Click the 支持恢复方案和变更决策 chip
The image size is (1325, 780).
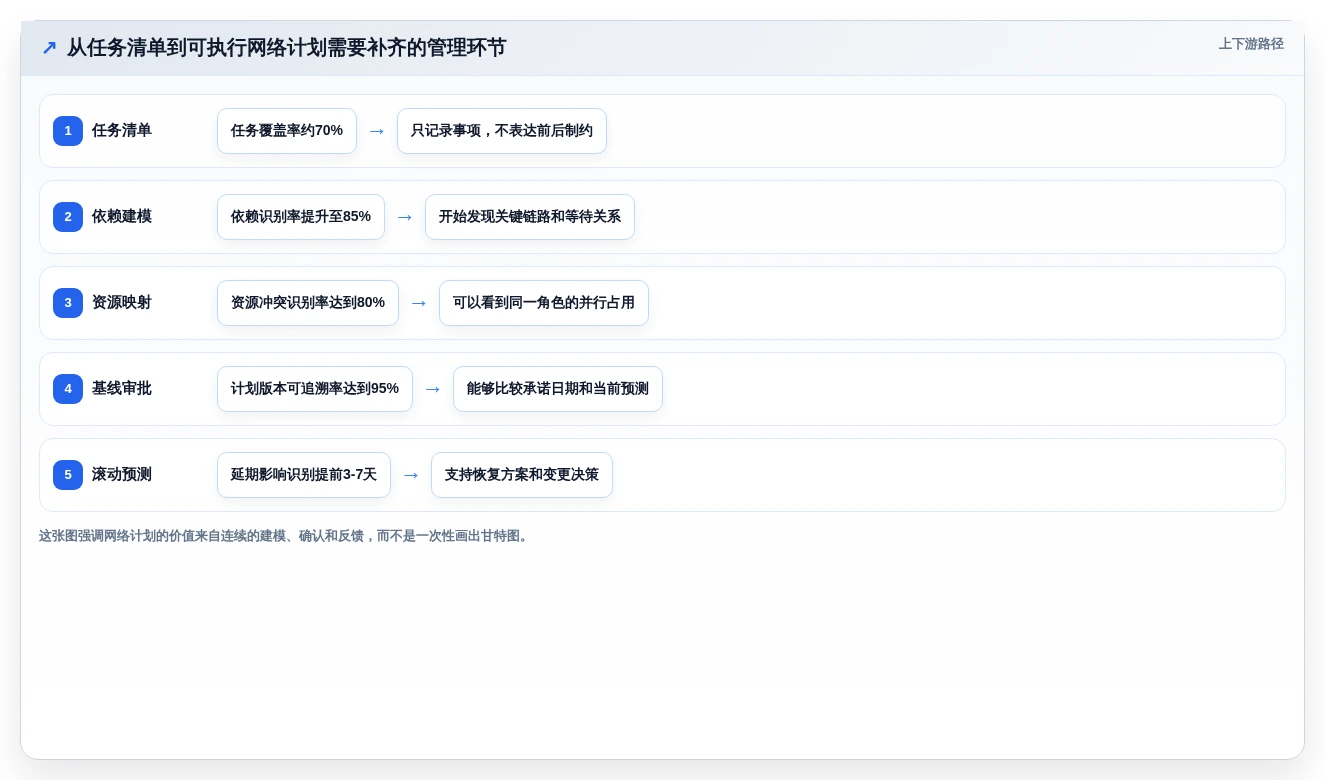[x=522, y=475]
